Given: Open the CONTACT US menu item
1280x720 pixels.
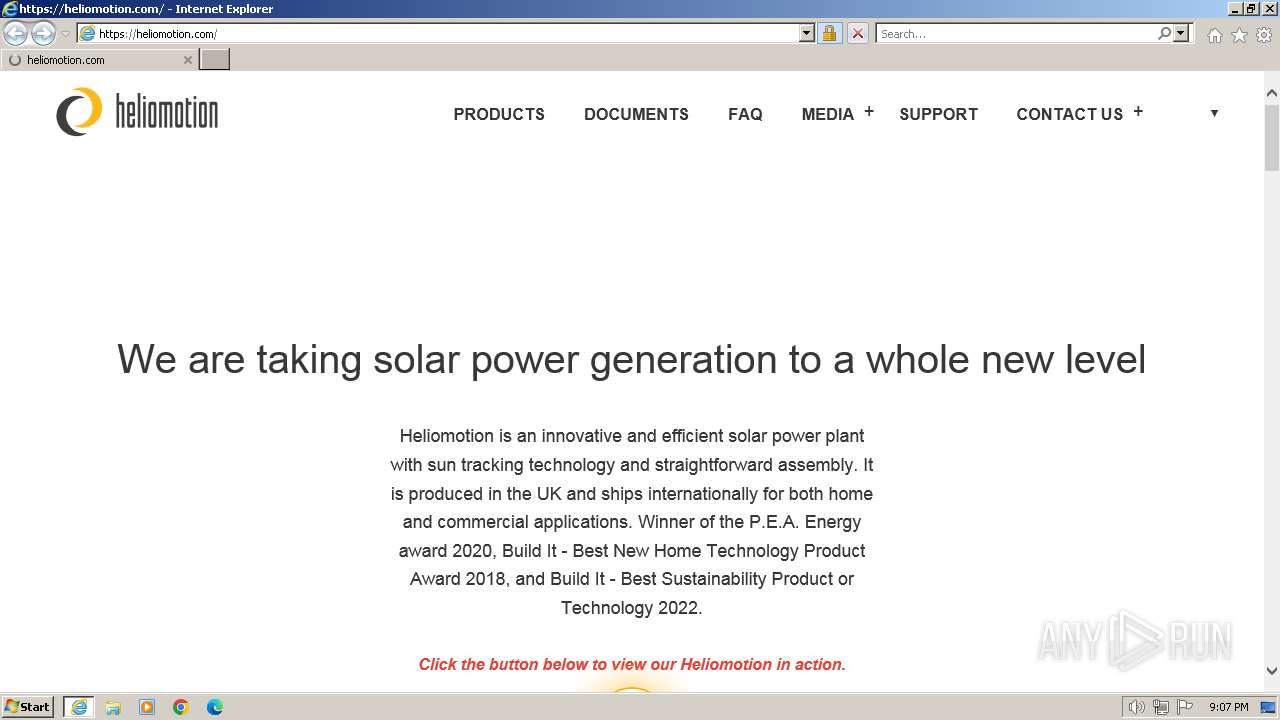Looking at the screenshot, I should tap(1069, 114).
